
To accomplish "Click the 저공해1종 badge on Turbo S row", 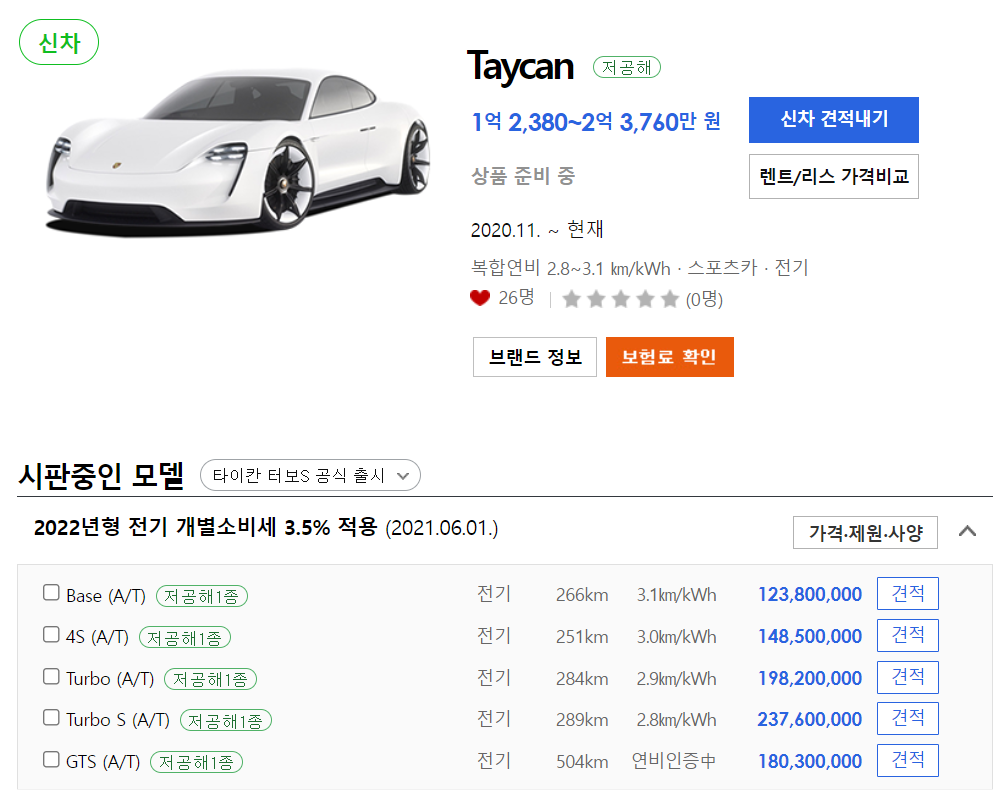I will 226,720.
